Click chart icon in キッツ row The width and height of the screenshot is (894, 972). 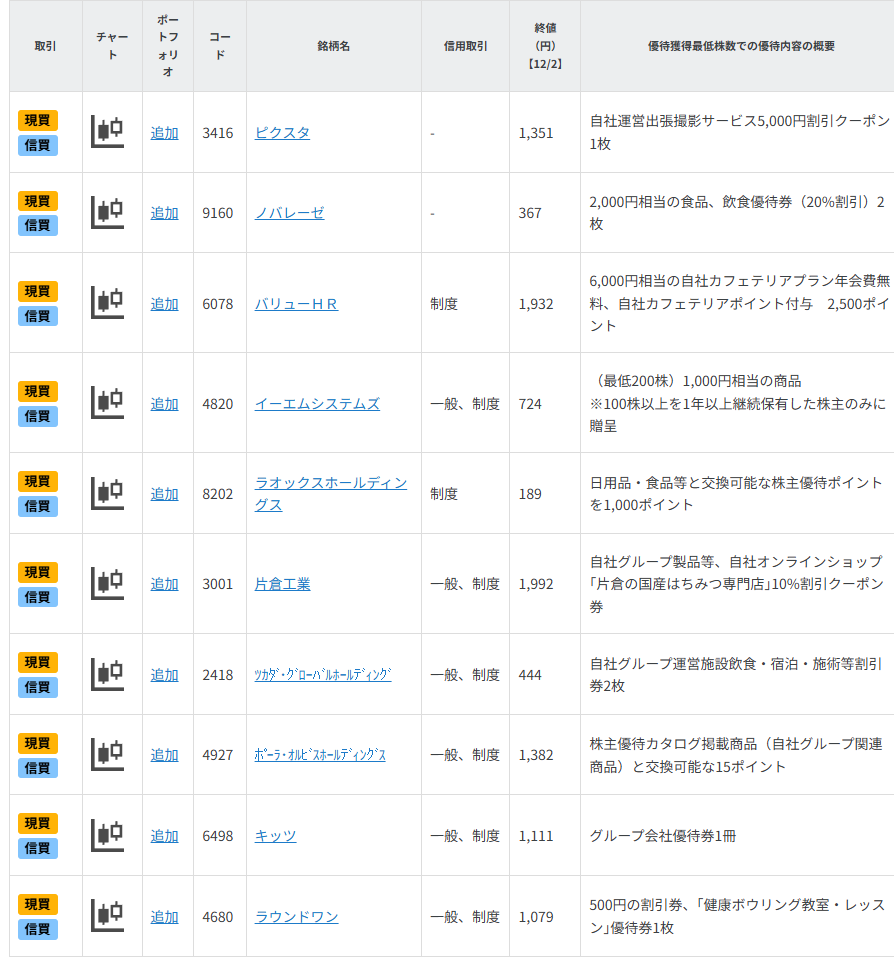pos(108,835)
